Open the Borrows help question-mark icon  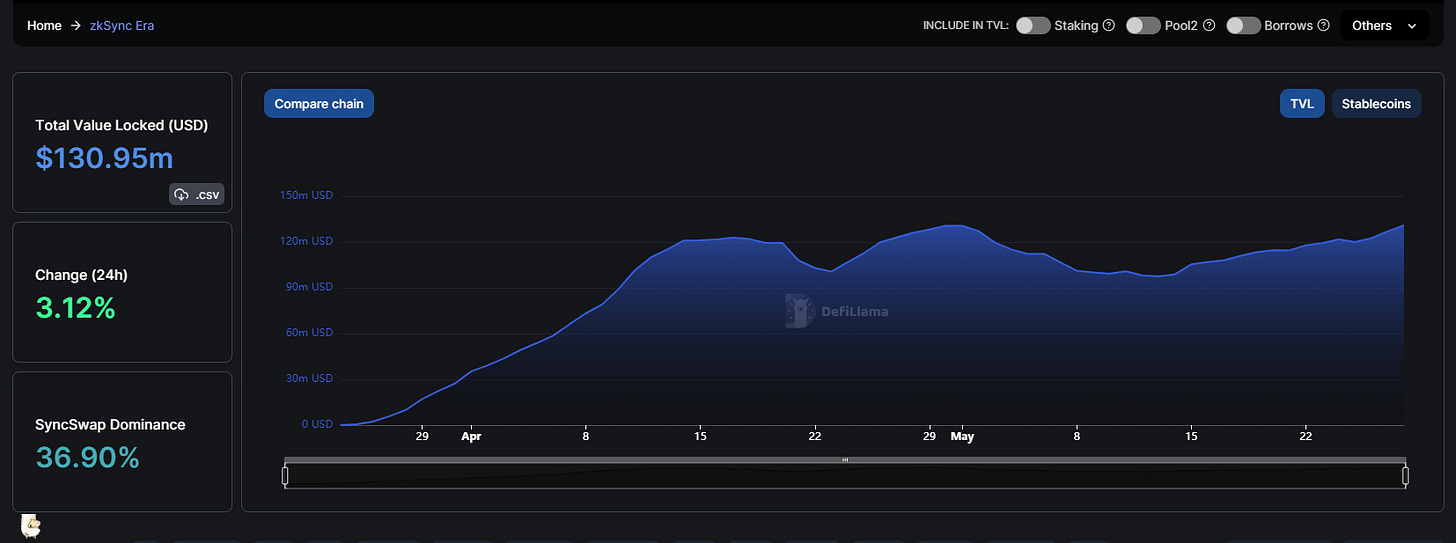pyautogui.click(x=1324, y=26)
